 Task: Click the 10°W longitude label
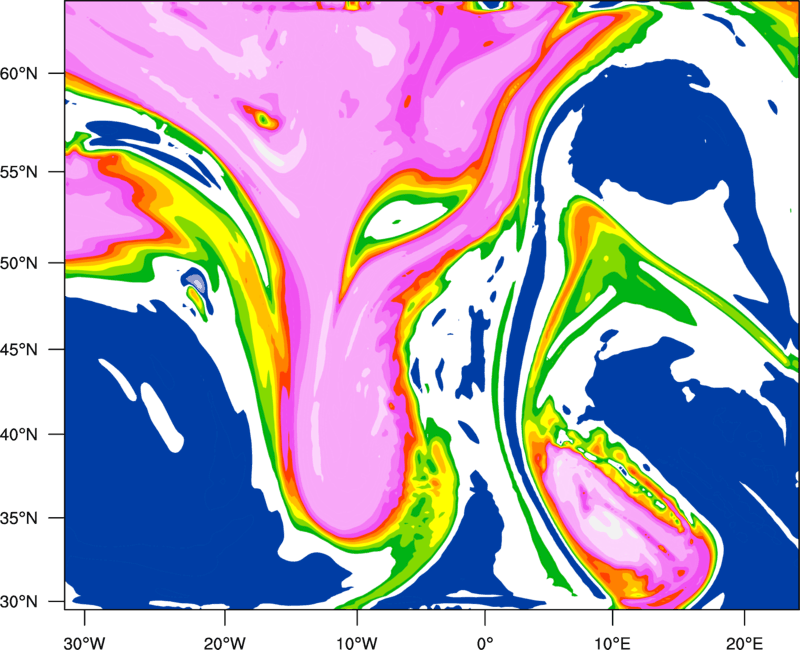pos(356,642)
